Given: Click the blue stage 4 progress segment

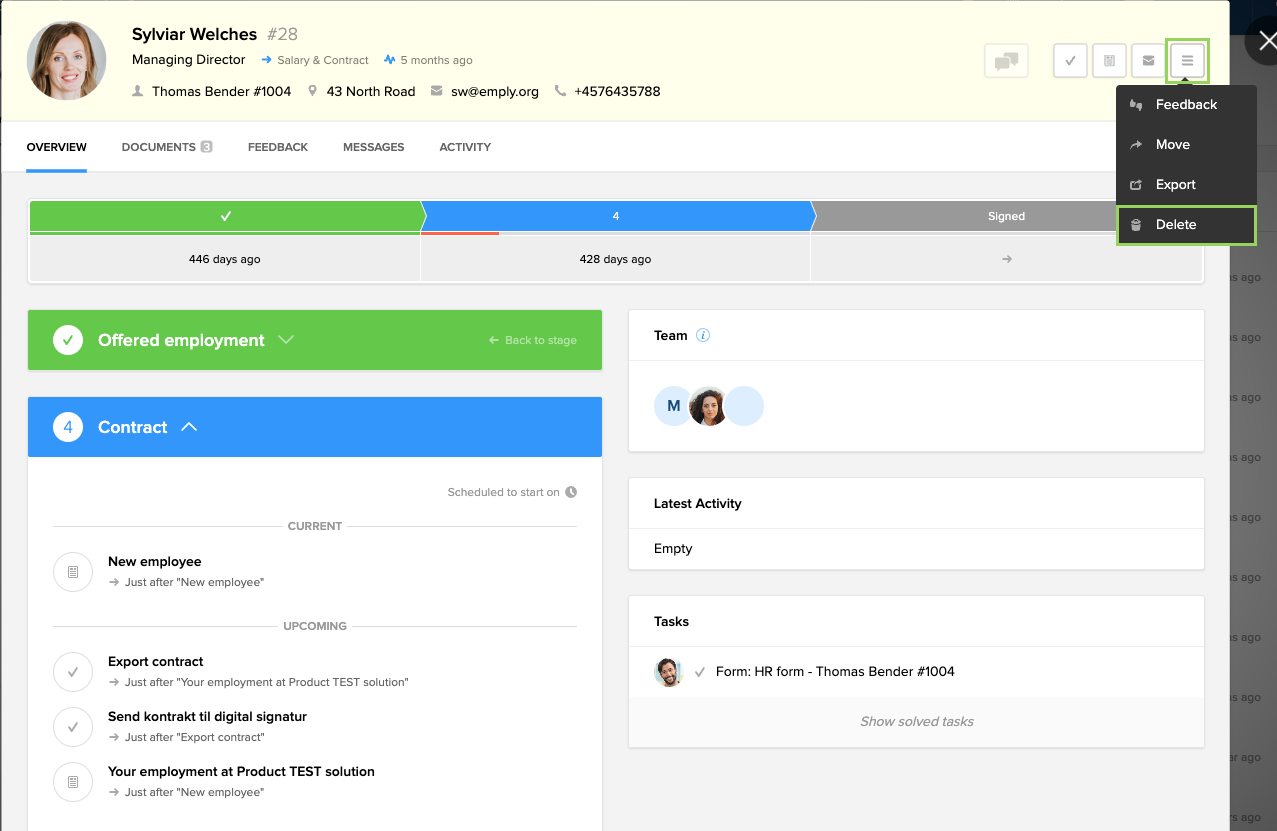Looking at the screenshot, I should tap(616, 216).
